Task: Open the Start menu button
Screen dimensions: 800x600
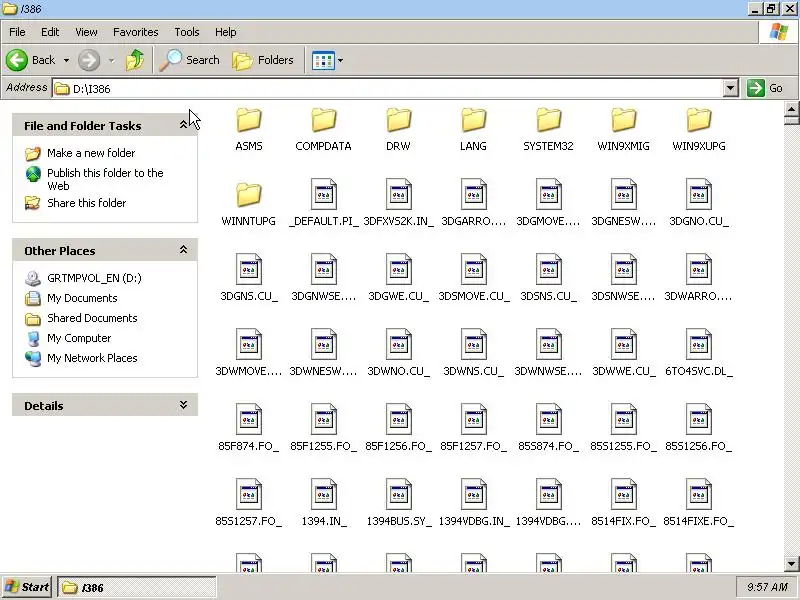Action: point(27,587)
